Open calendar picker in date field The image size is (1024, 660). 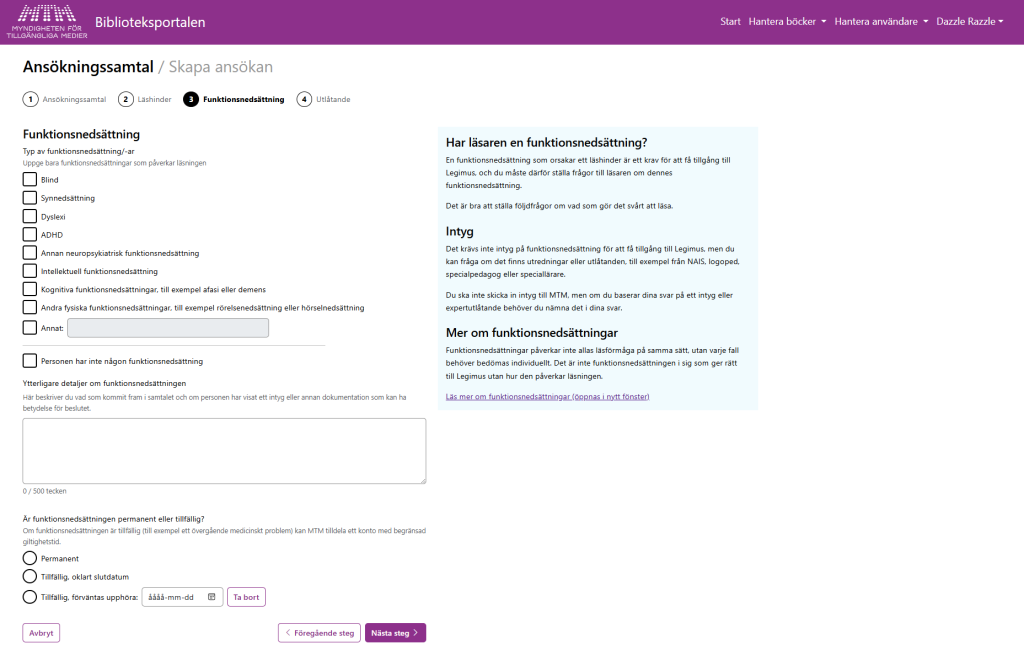[x=212, y=597]
